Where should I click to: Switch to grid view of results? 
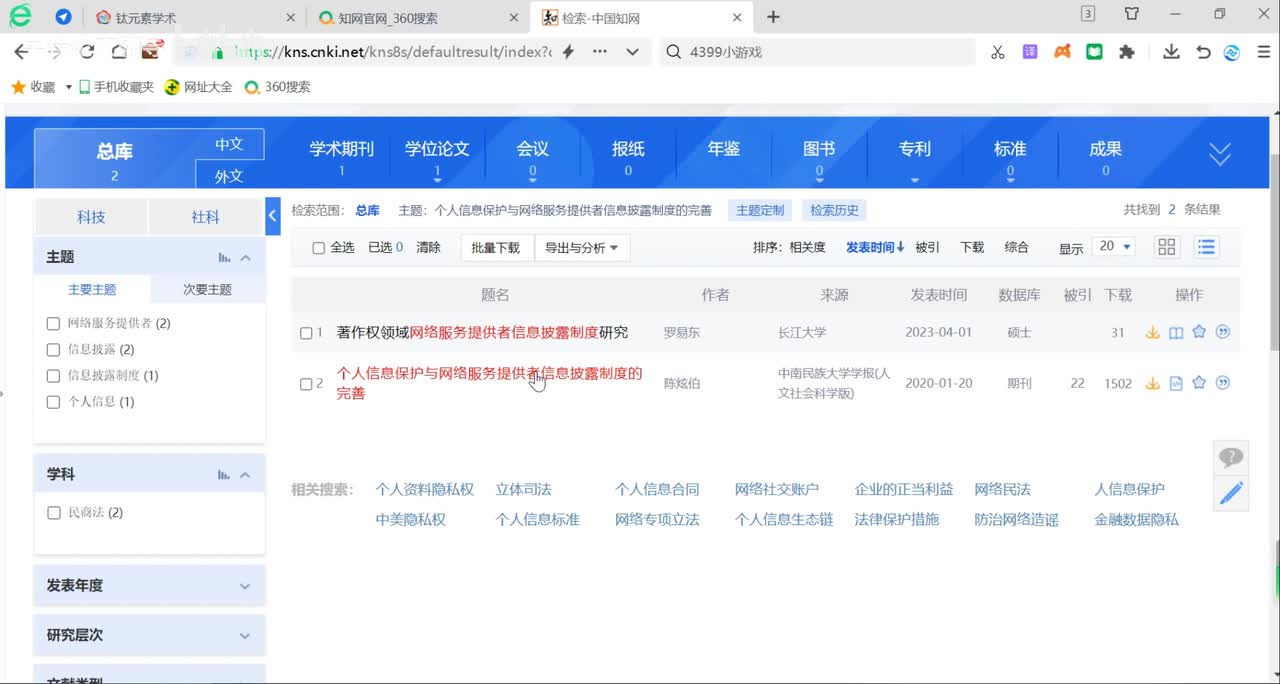[x=1166, y=247]
